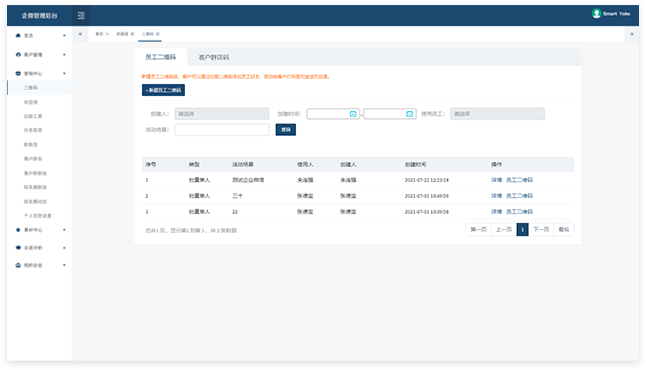This screenshot has width=646, height=370.
Task: Click the 素材中心 star icon
Action: click(18, 230)
